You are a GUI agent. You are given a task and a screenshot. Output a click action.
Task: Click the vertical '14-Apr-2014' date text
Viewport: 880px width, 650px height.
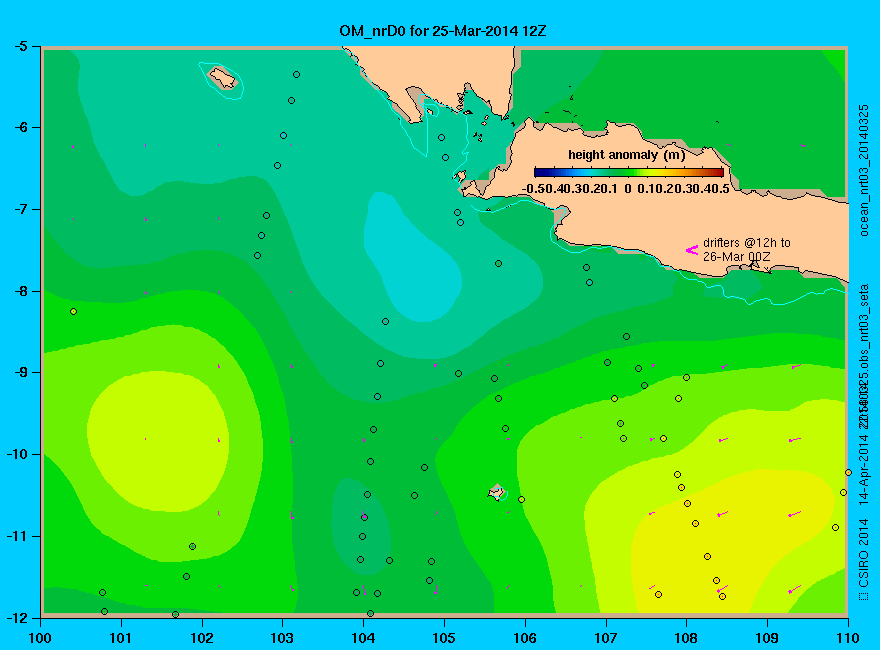pos(864,471)
